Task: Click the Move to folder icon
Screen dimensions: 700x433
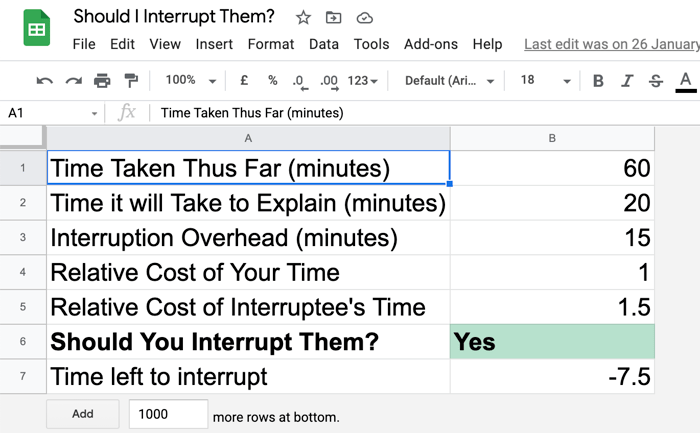Action: tap(333, 18)
